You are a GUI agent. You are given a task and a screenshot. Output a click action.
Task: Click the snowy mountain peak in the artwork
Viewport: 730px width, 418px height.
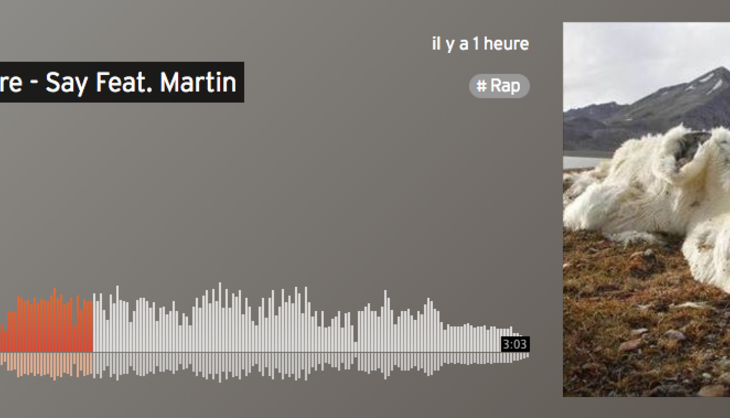712,78
